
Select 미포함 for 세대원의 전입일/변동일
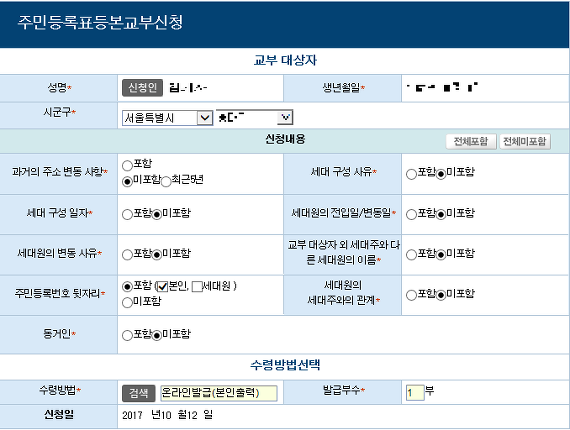(441, 214)
